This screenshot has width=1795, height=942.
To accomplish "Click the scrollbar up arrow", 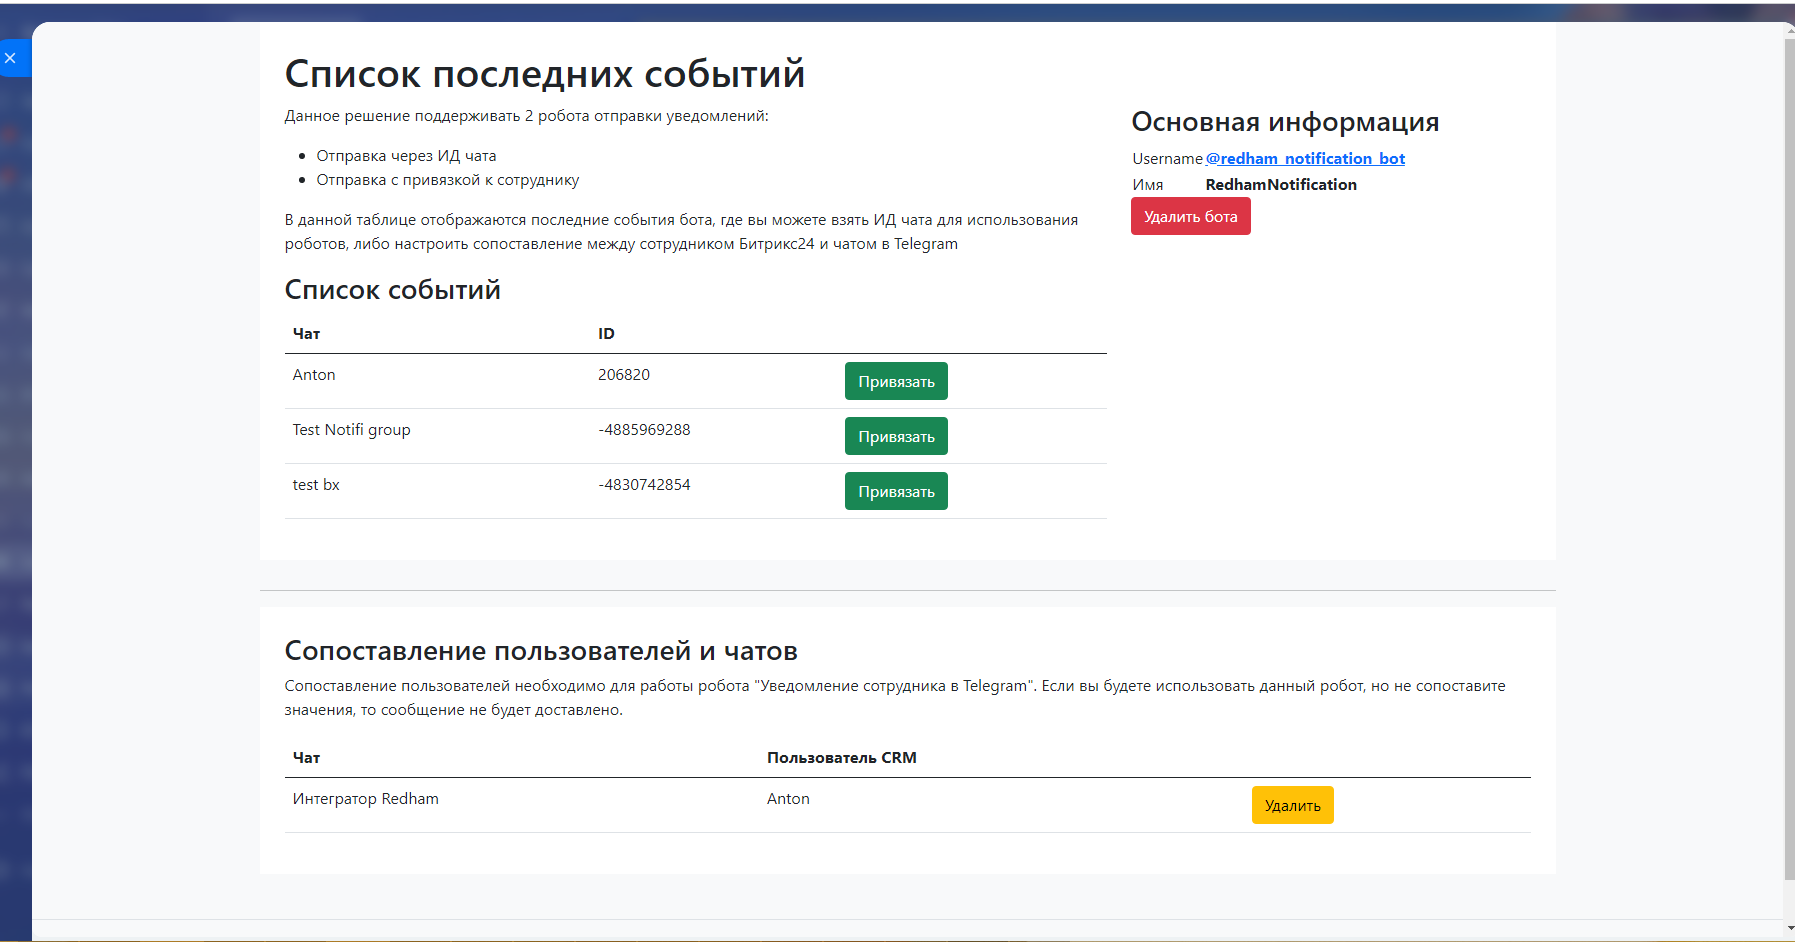I will 1789,30.
